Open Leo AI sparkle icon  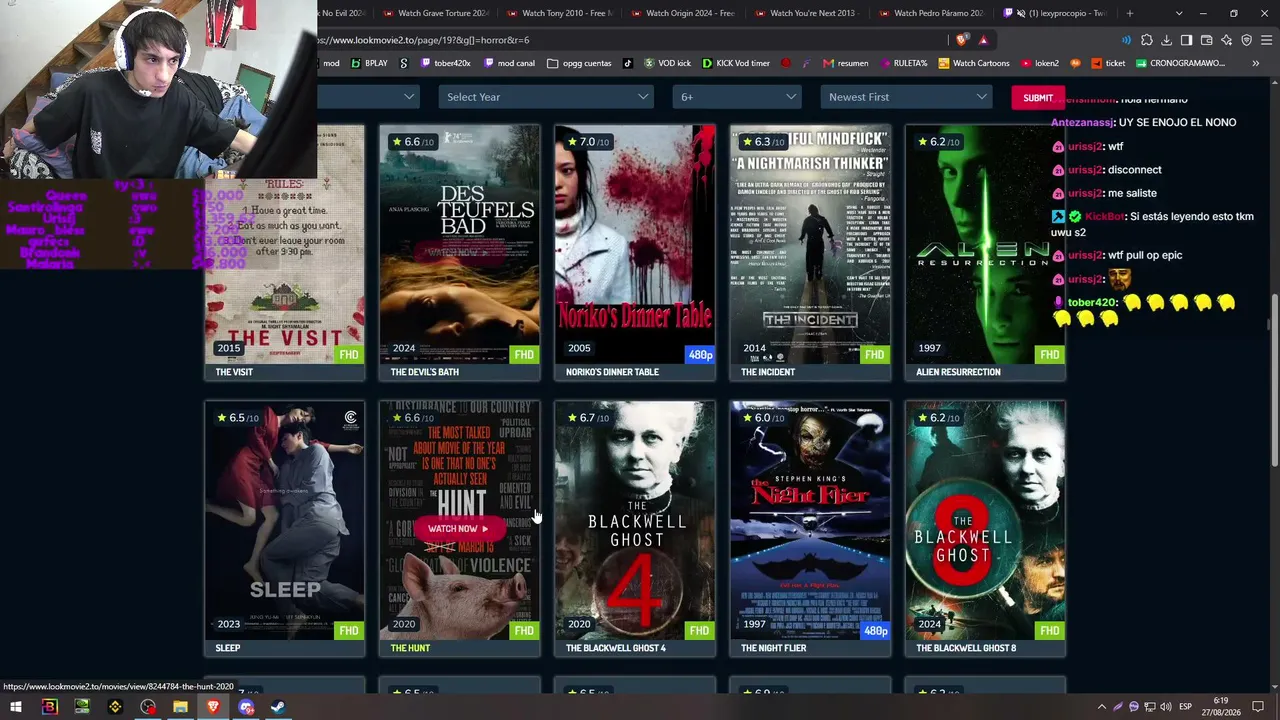pyautogui.click(x=1226, y=40)
